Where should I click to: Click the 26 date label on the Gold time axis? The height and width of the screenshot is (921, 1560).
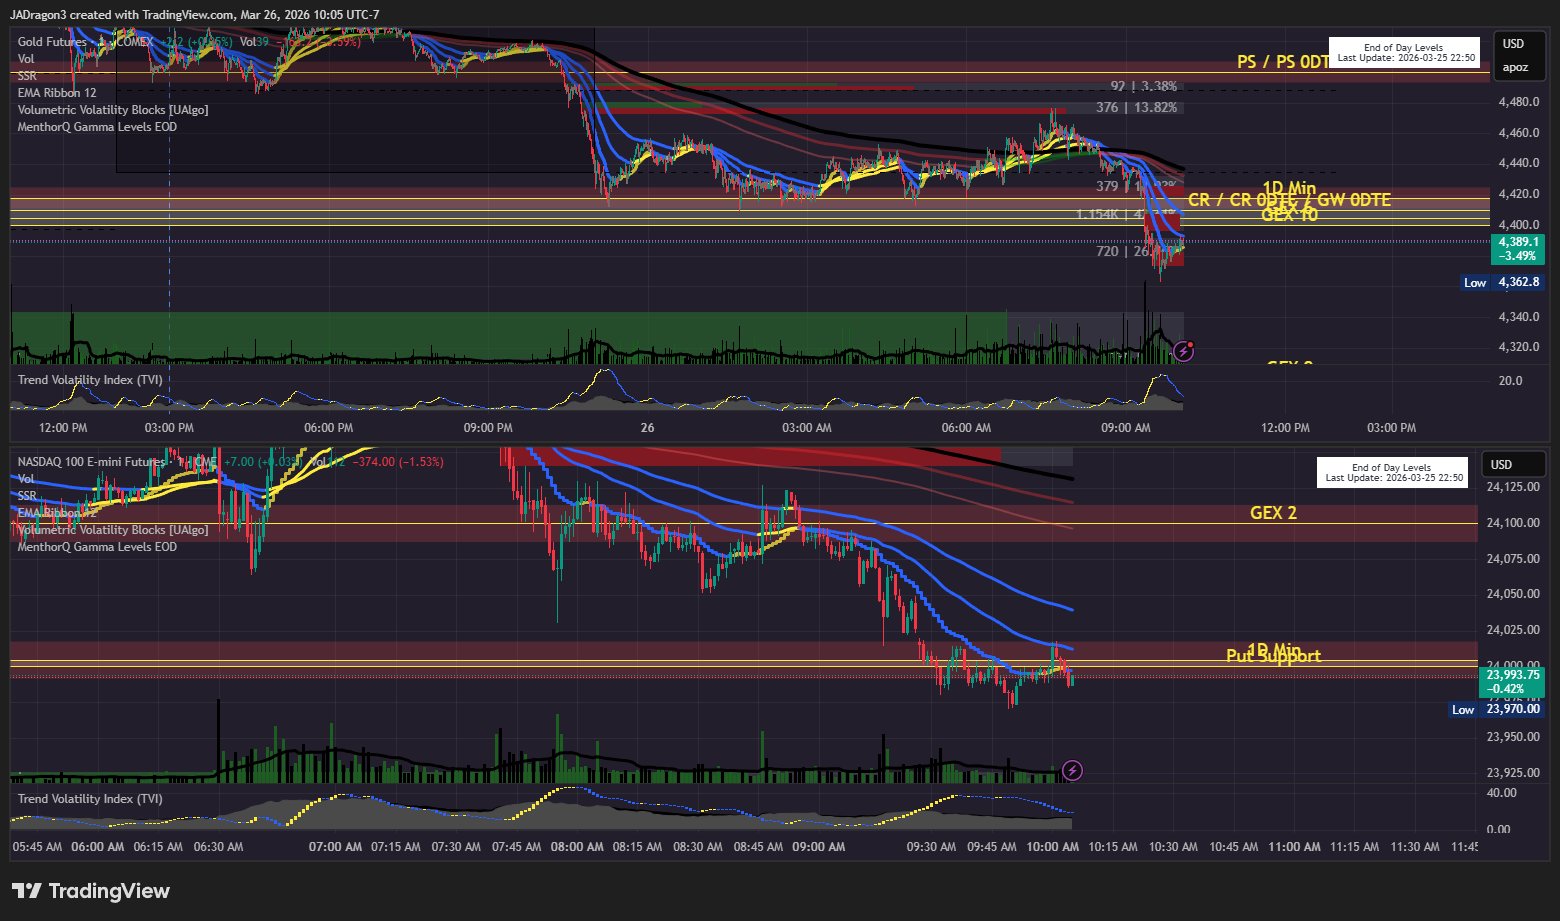[648, 428]
